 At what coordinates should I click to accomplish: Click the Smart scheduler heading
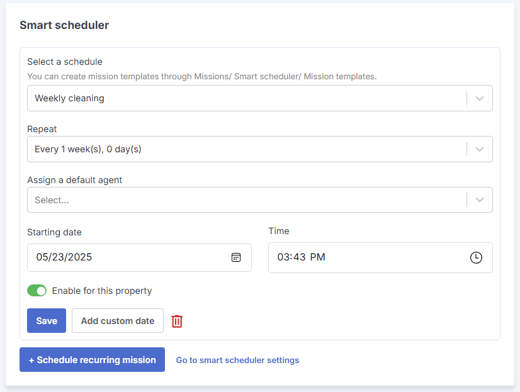[64, 25]
